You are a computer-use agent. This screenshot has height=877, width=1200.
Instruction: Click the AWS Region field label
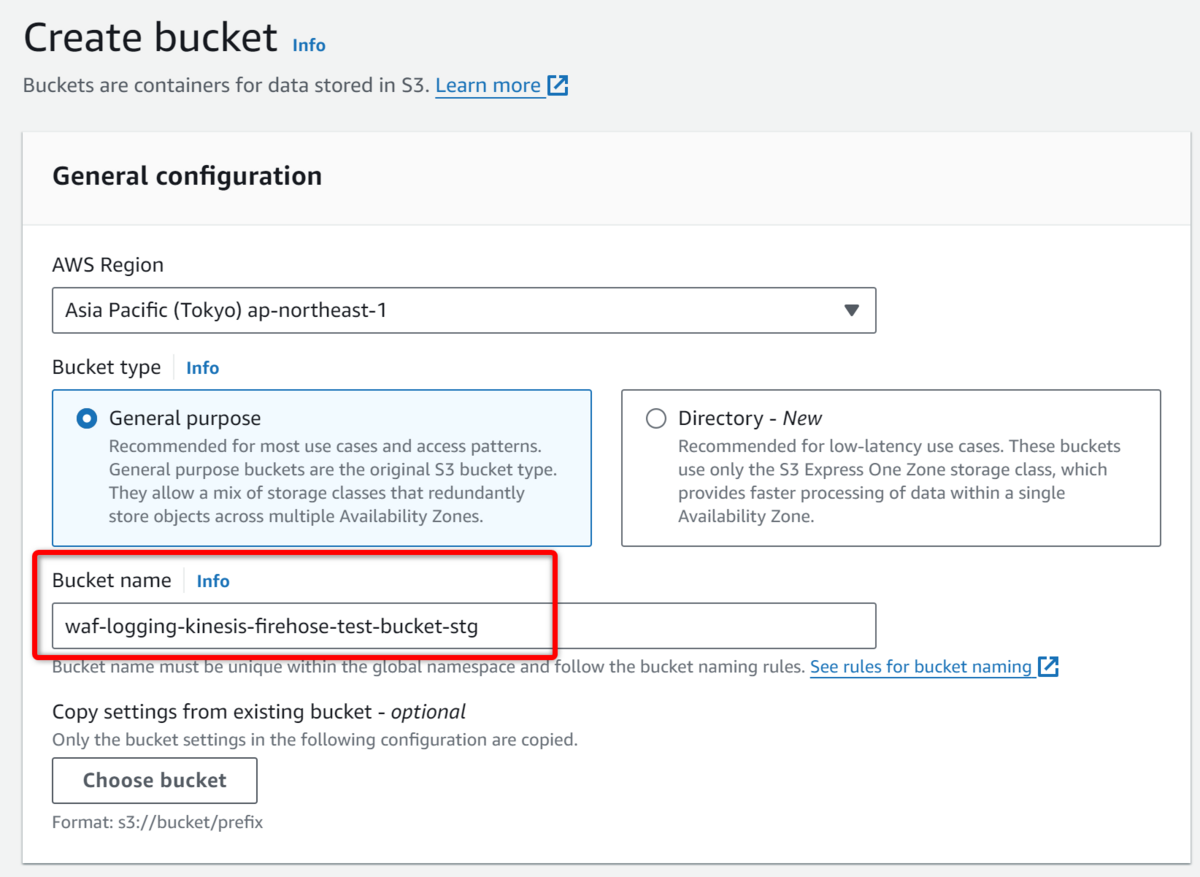108,265
